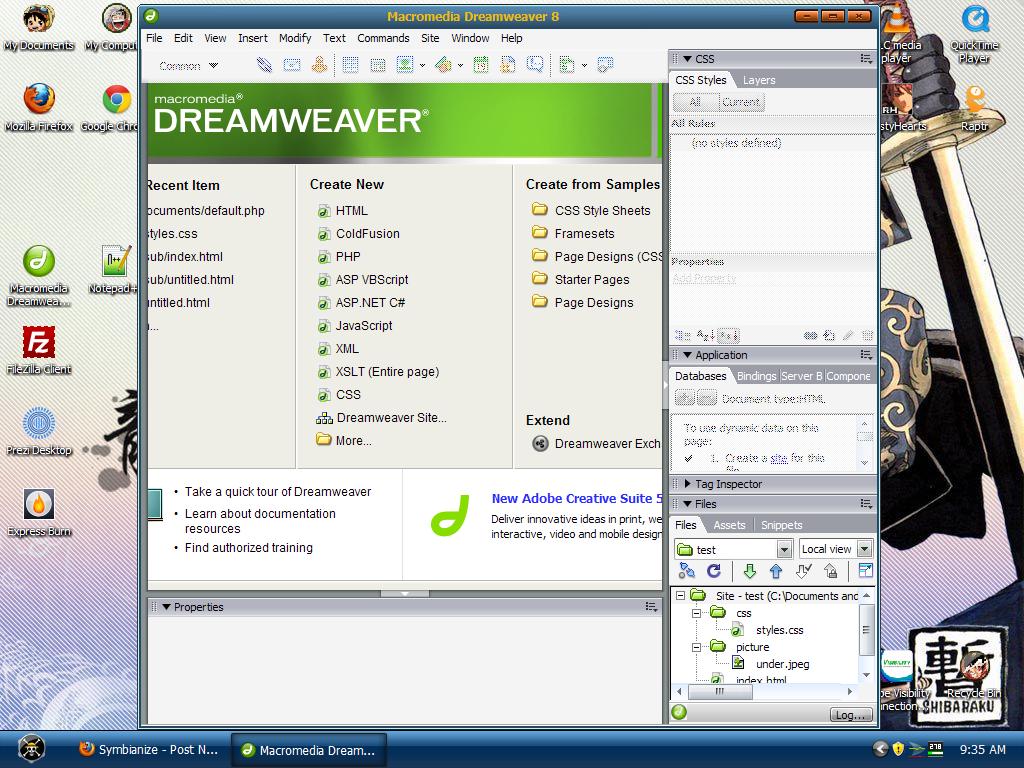Click the Tag Chooser icon
The image size is (1024, 768).
[605, 65]
